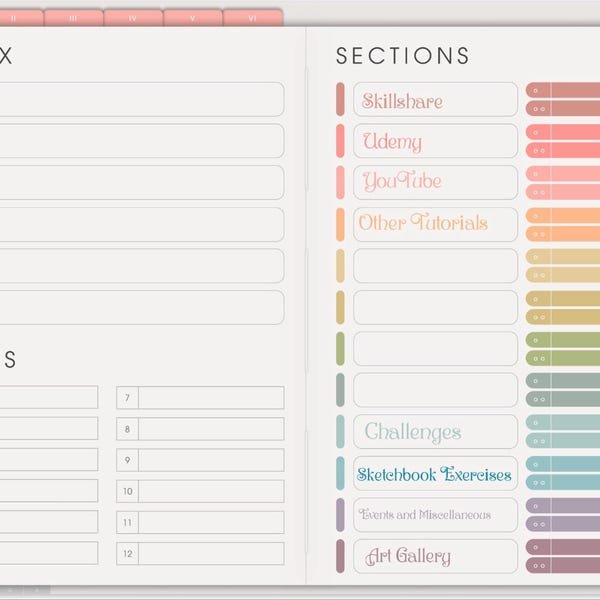Select the text field numbered 9
Image resolution: width=600 pixels, height=600 pixels.
(x=211, y=460)
